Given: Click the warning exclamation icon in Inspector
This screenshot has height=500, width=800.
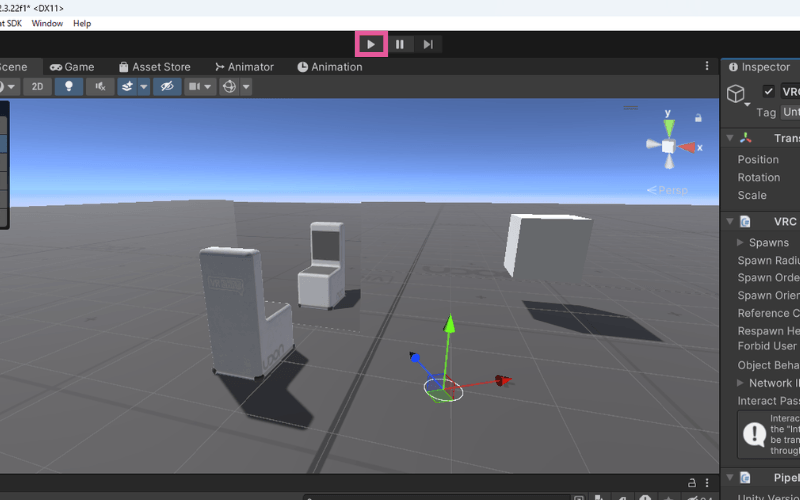Looking at the screenshot, I should [x=754, y=434].
